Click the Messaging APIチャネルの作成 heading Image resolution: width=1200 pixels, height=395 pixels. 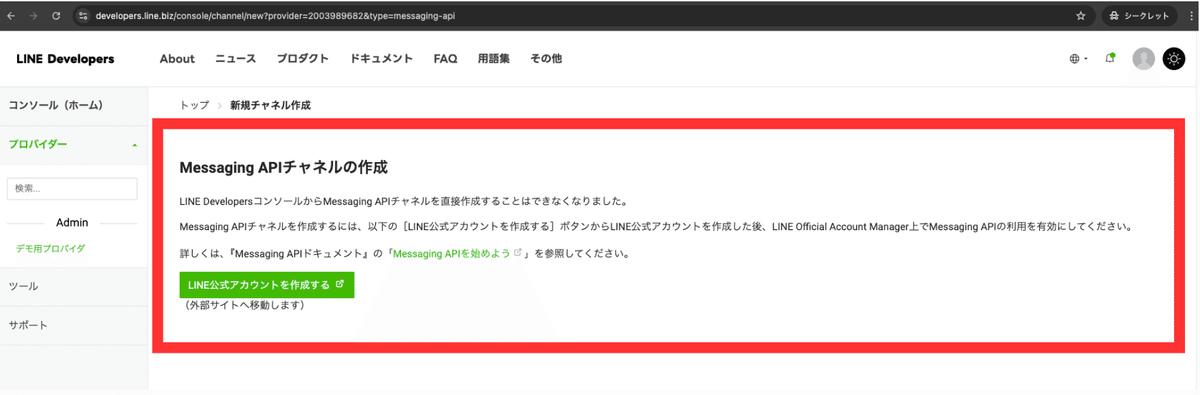click(x=283, y=167)
